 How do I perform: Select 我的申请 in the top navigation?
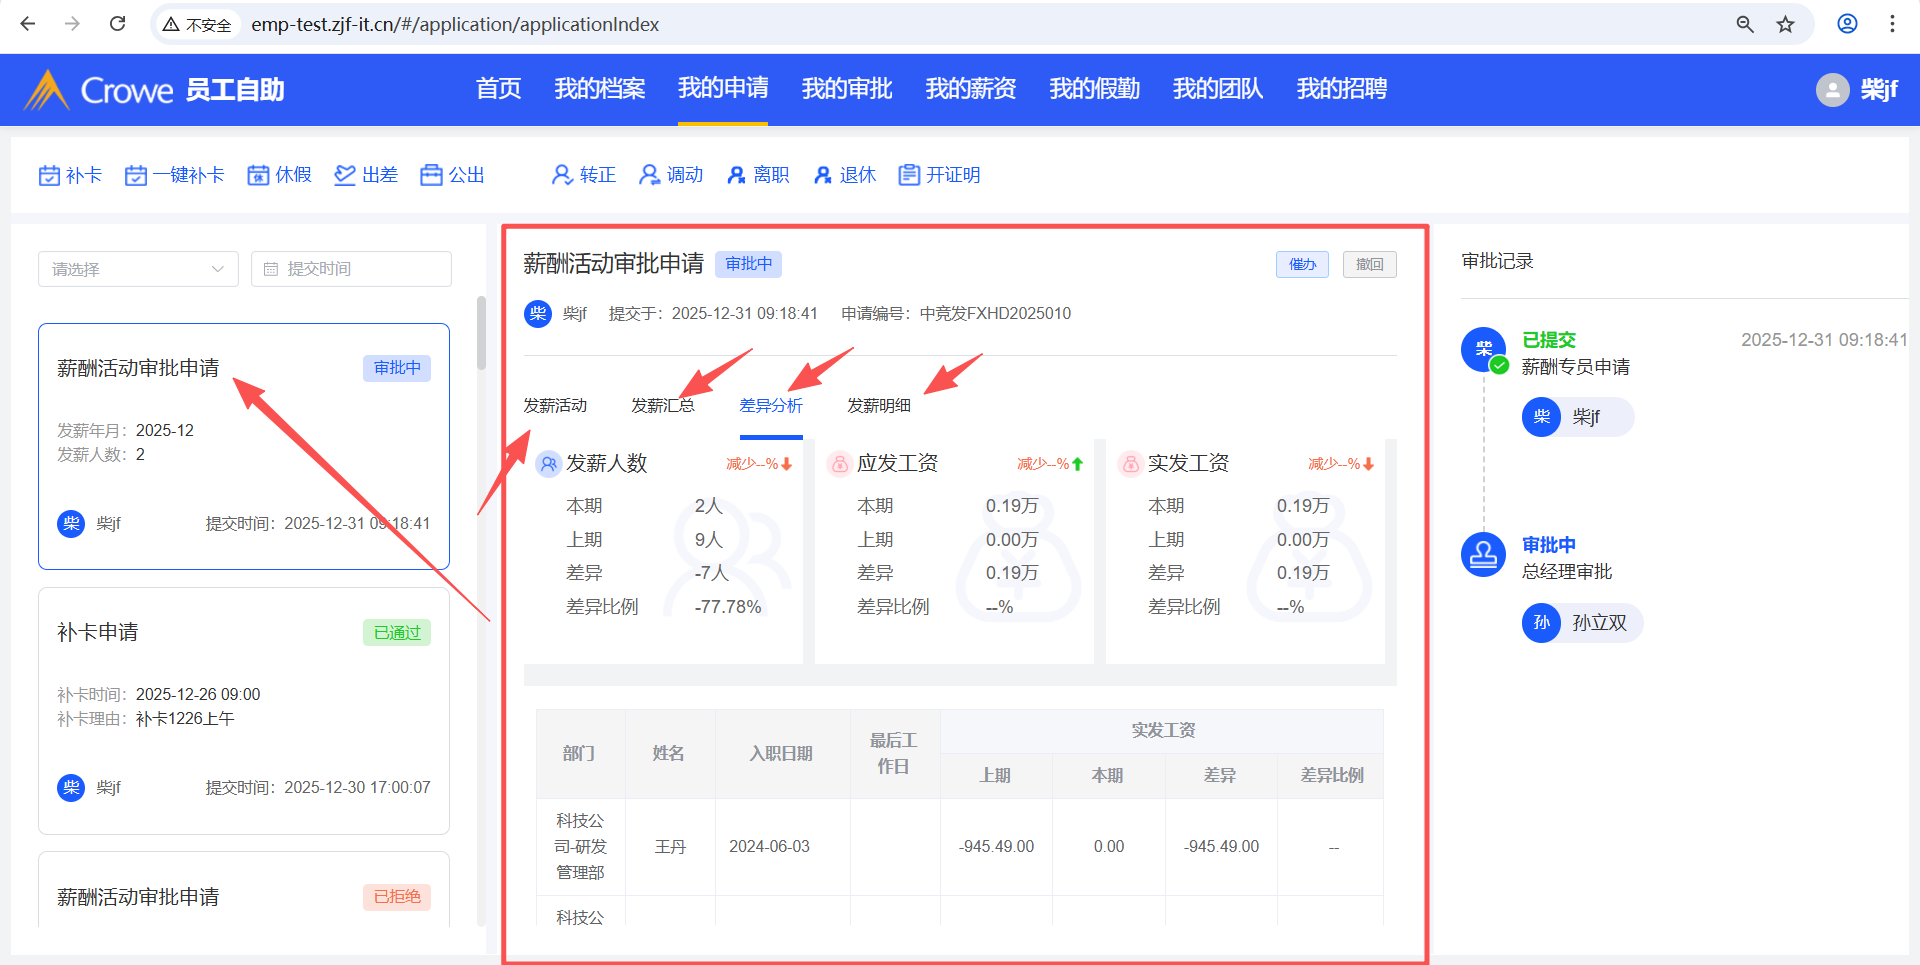click(723, 89)
